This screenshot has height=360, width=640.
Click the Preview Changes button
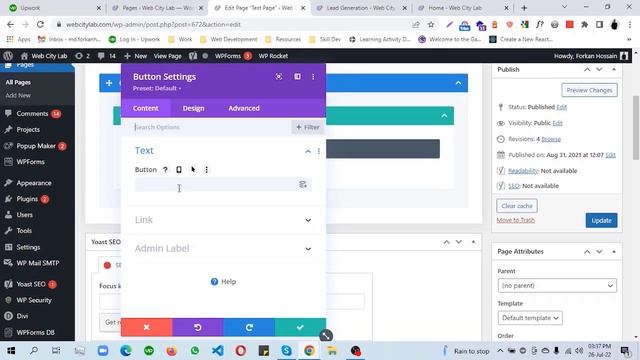pos(589,90)
